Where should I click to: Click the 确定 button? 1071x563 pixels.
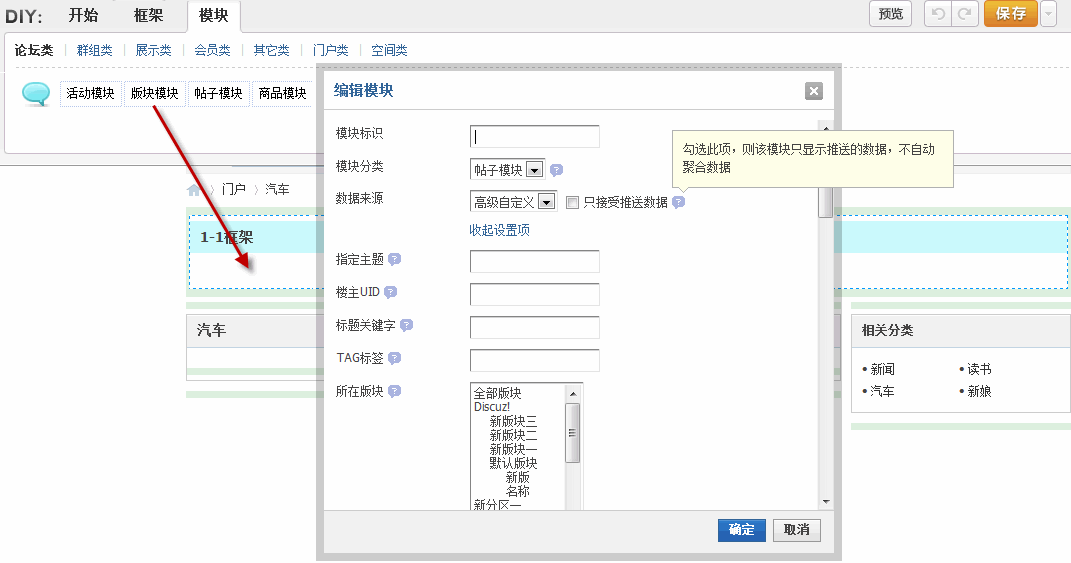click(741, 530)
